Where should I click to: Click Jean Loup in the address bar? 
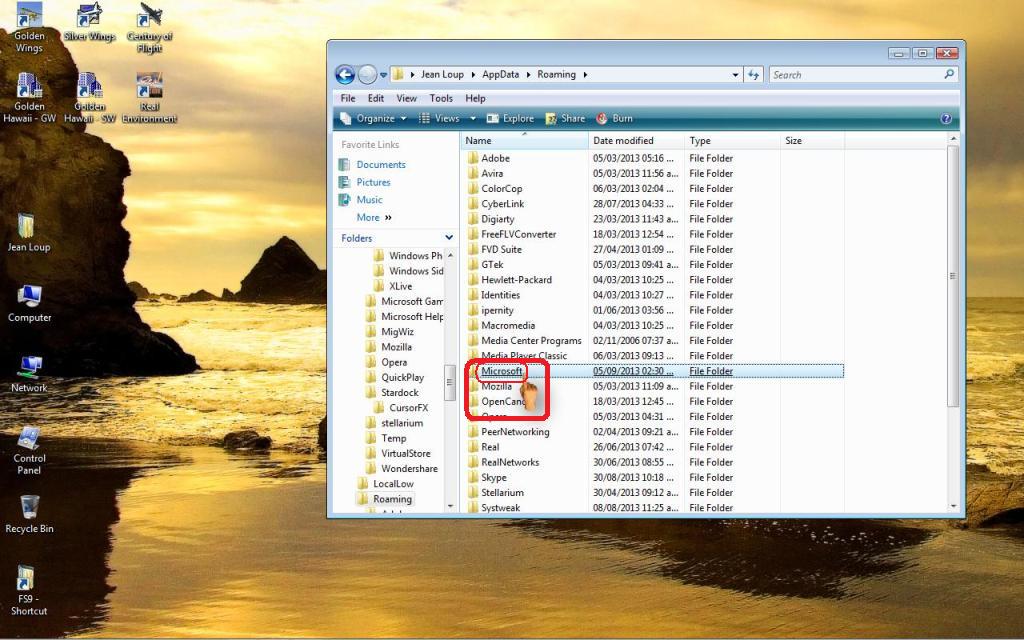(442, 74)
